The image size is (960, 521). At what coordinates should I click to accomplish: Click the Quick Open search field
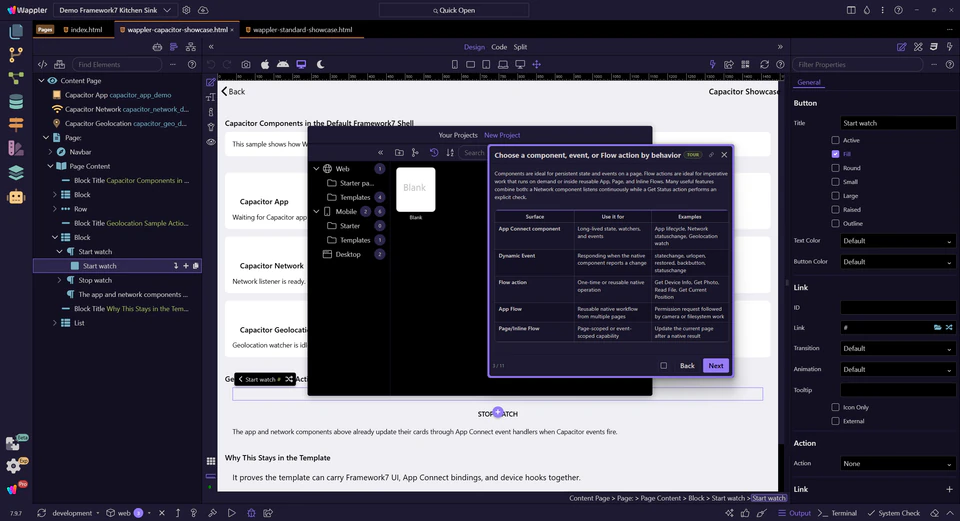(x=454, y=10)
